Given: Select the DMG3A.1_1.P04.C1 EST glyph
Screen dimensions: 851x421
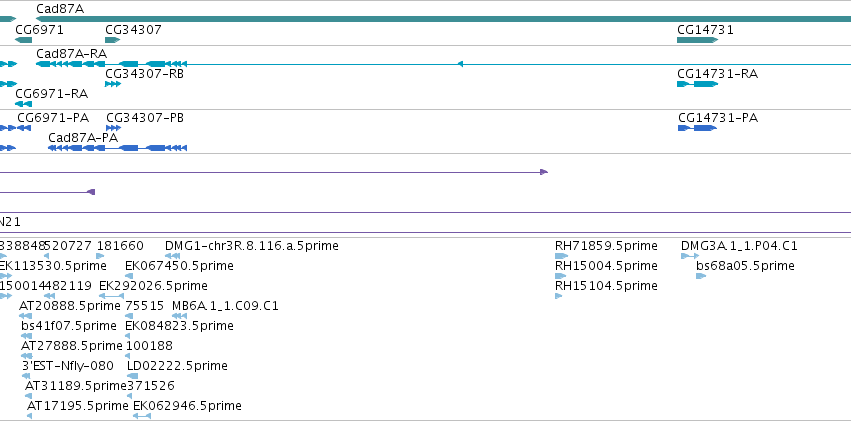Looking at the screenshot, I should point(690,256).
